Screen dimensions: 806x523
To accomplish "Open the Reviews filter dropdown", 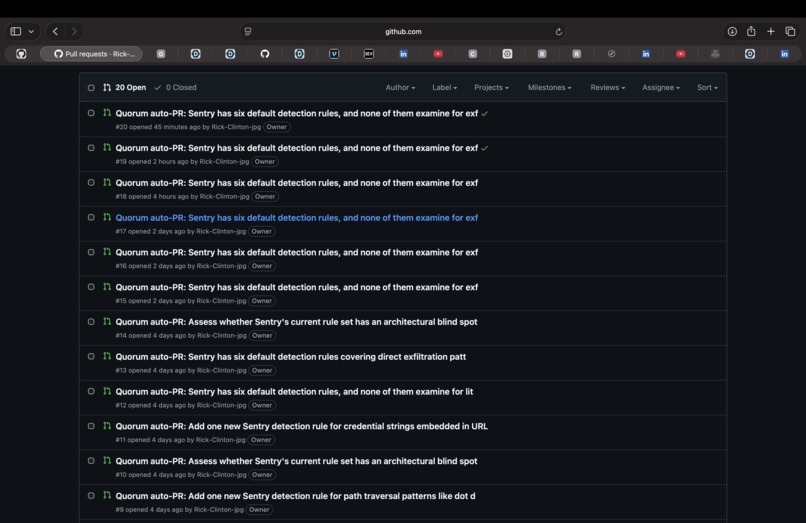I will [608, 87].
